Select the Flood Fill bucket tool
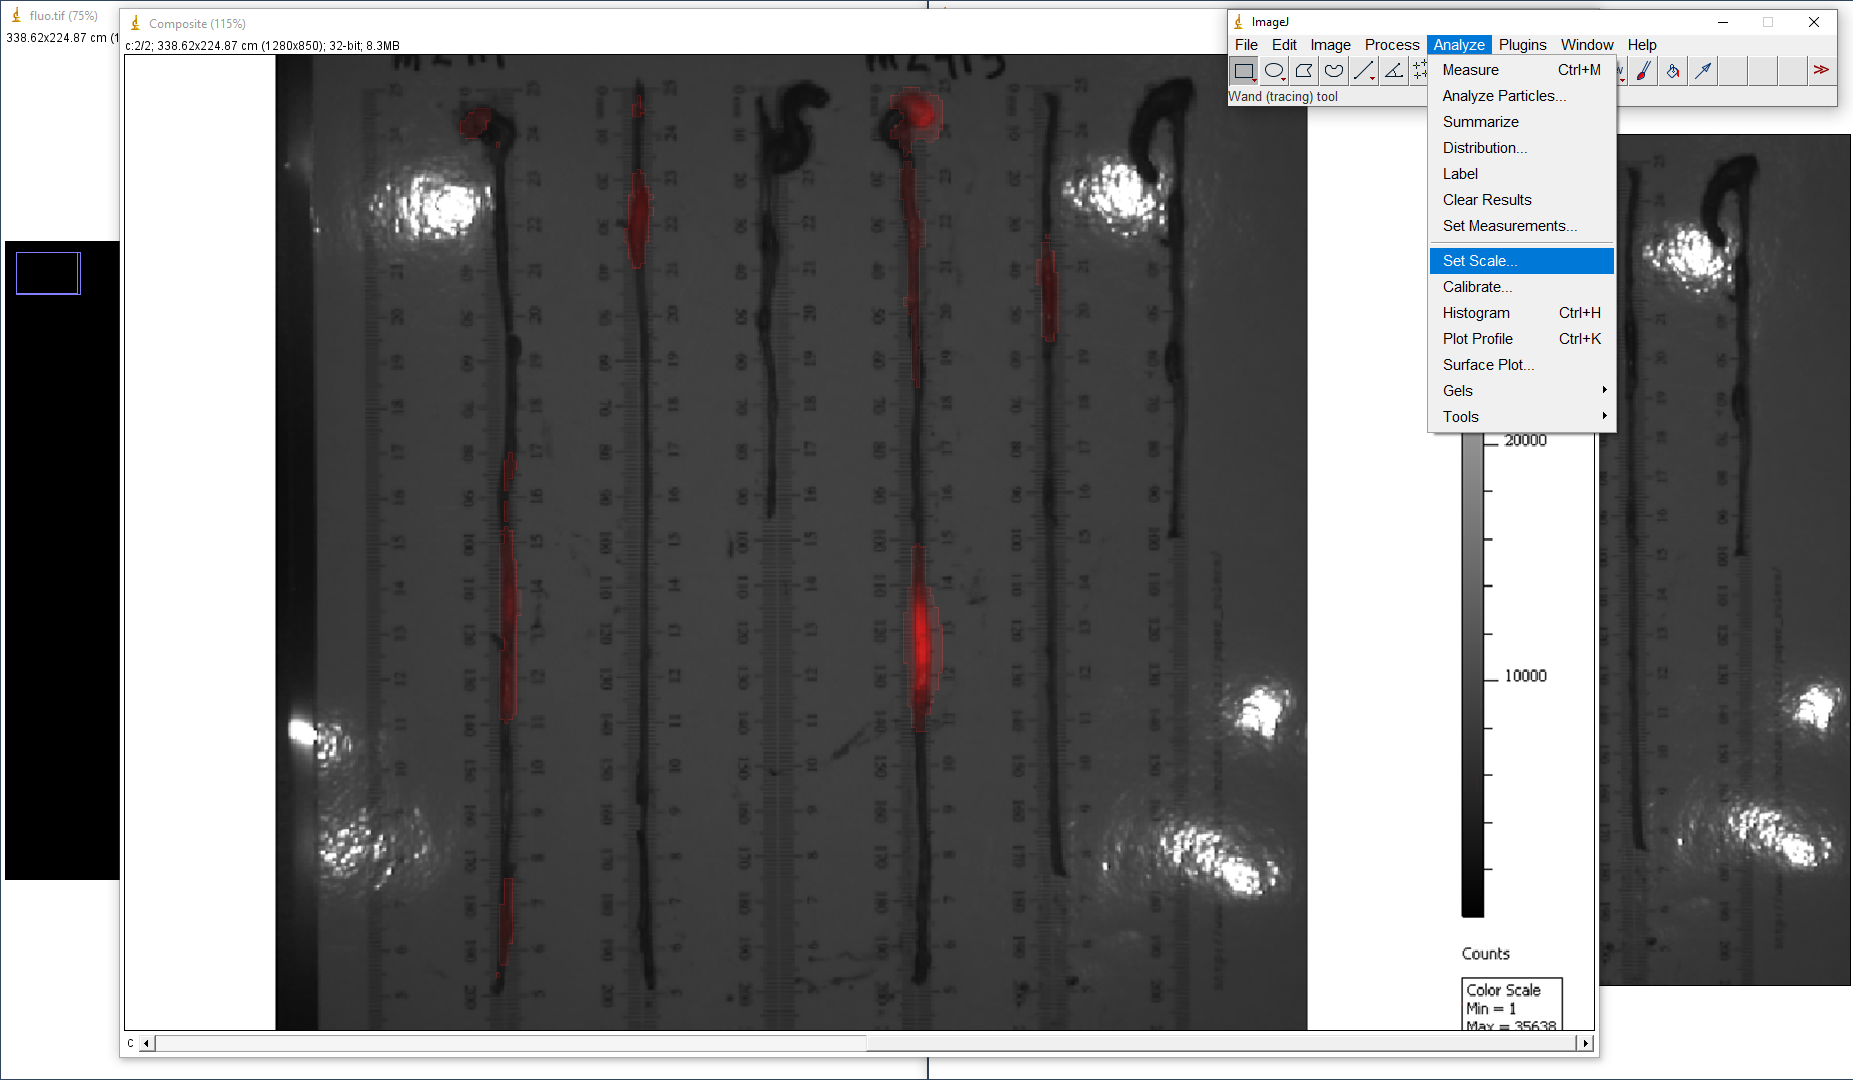 pyautogui.click(x=1672, y=71)
